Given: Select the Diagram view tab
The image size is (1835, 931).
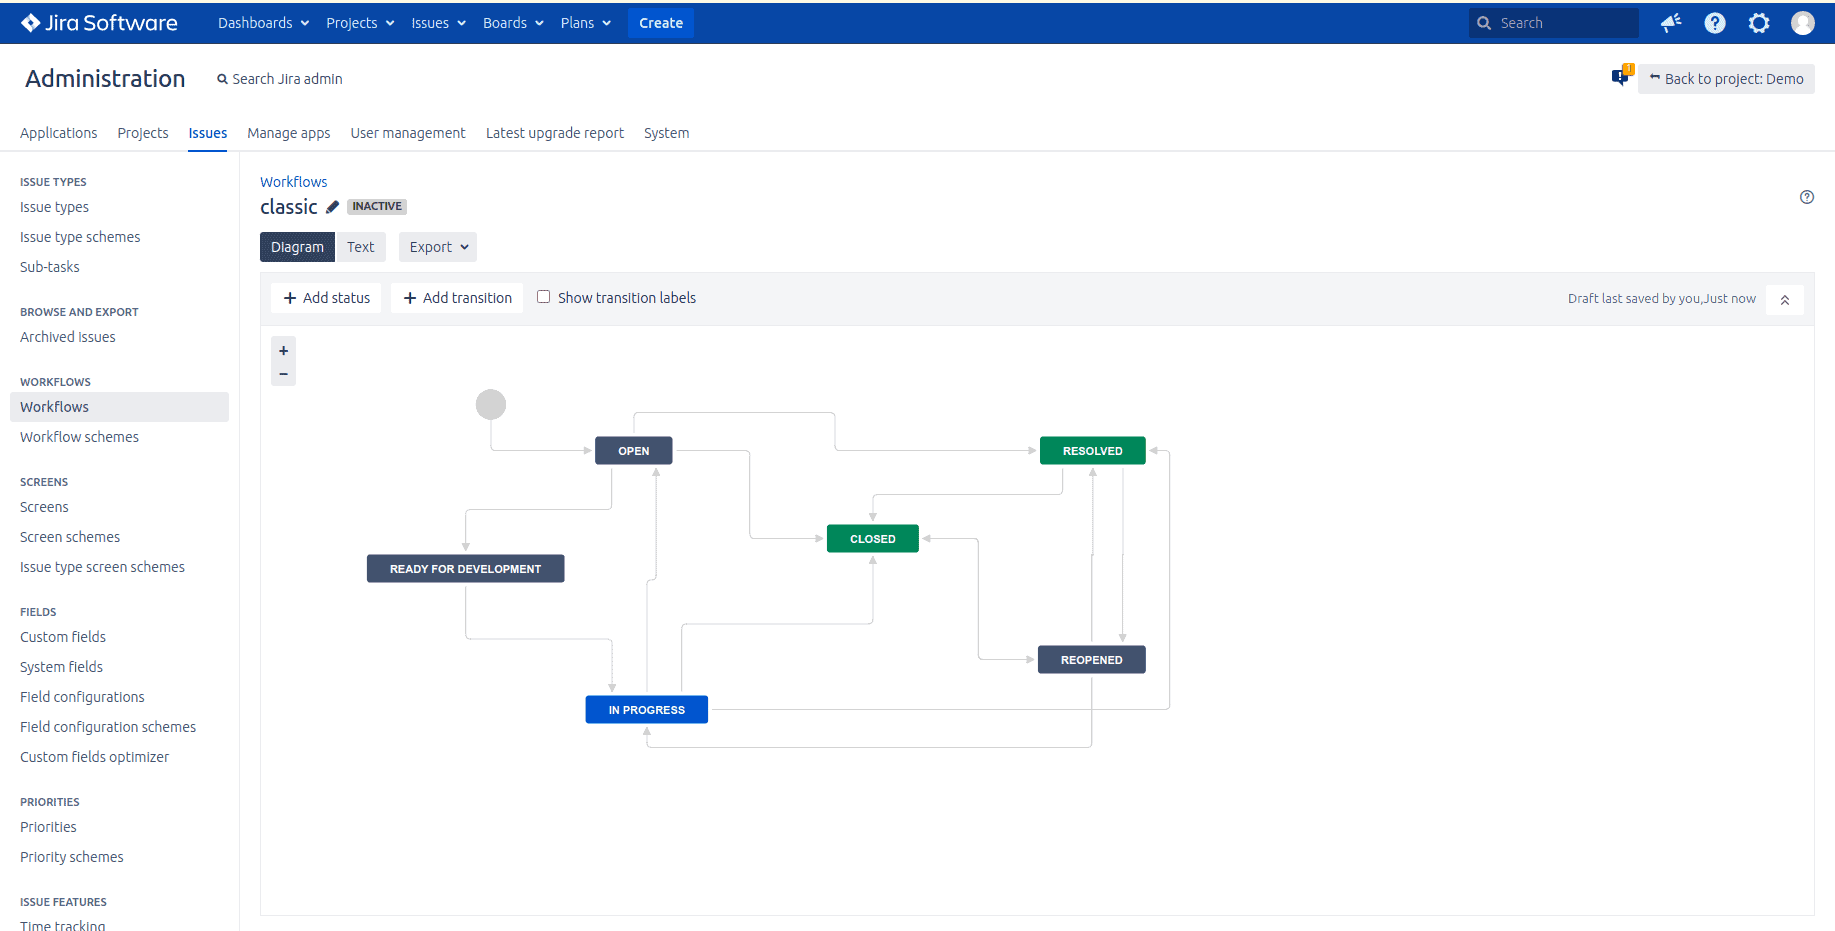Looking at the screenshot, I should click(x=297, y=247).
